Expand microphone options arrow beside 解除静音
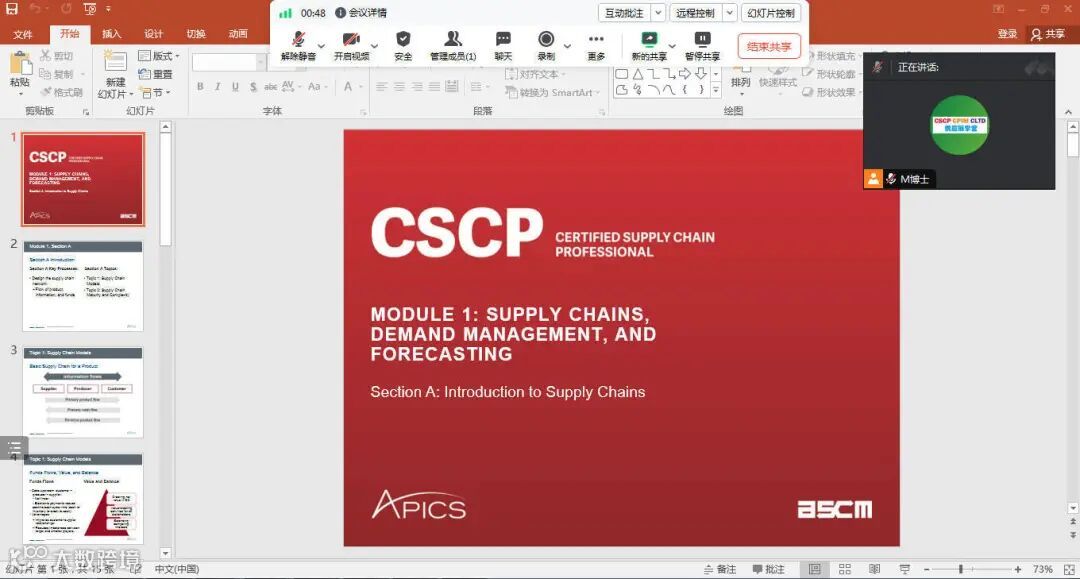 (x=322, y=47)
